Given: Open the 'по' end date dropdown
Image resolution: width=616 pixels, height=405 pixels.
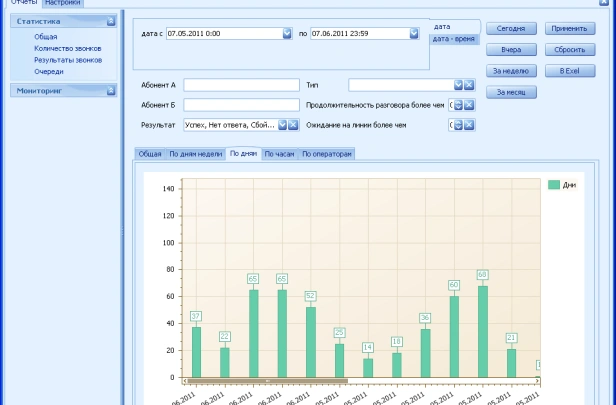Looking at the screenshot, I should (x=414, y=33).
